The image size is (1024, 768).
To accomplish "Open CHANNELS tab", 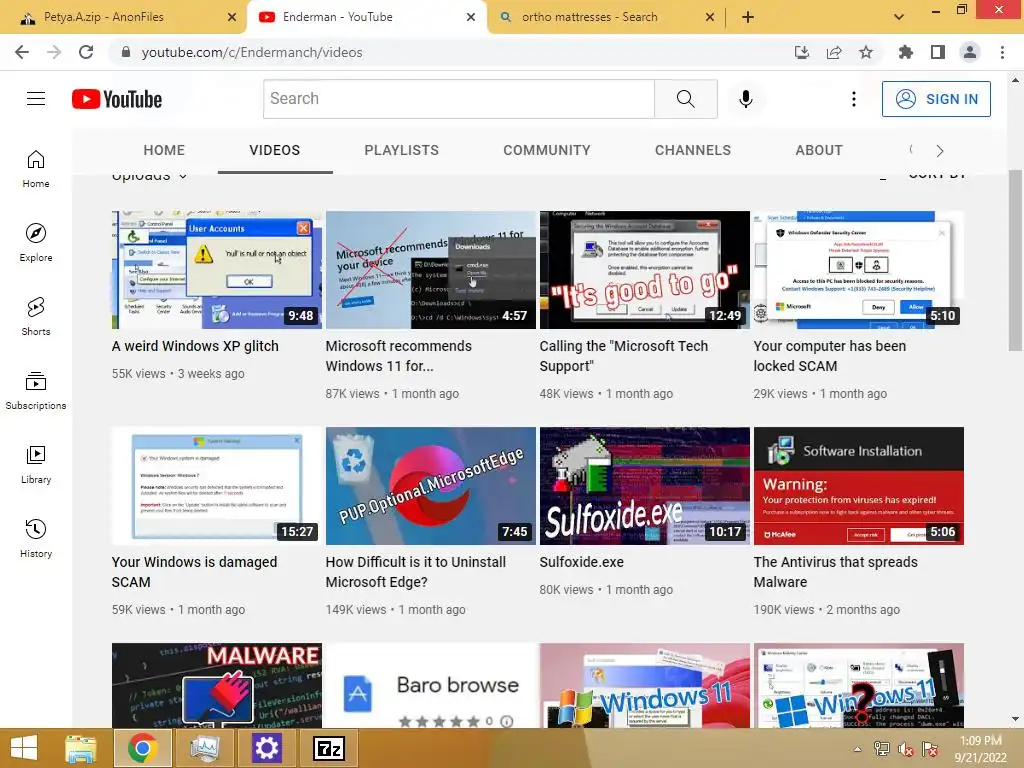I will click(x=693, y=150).
